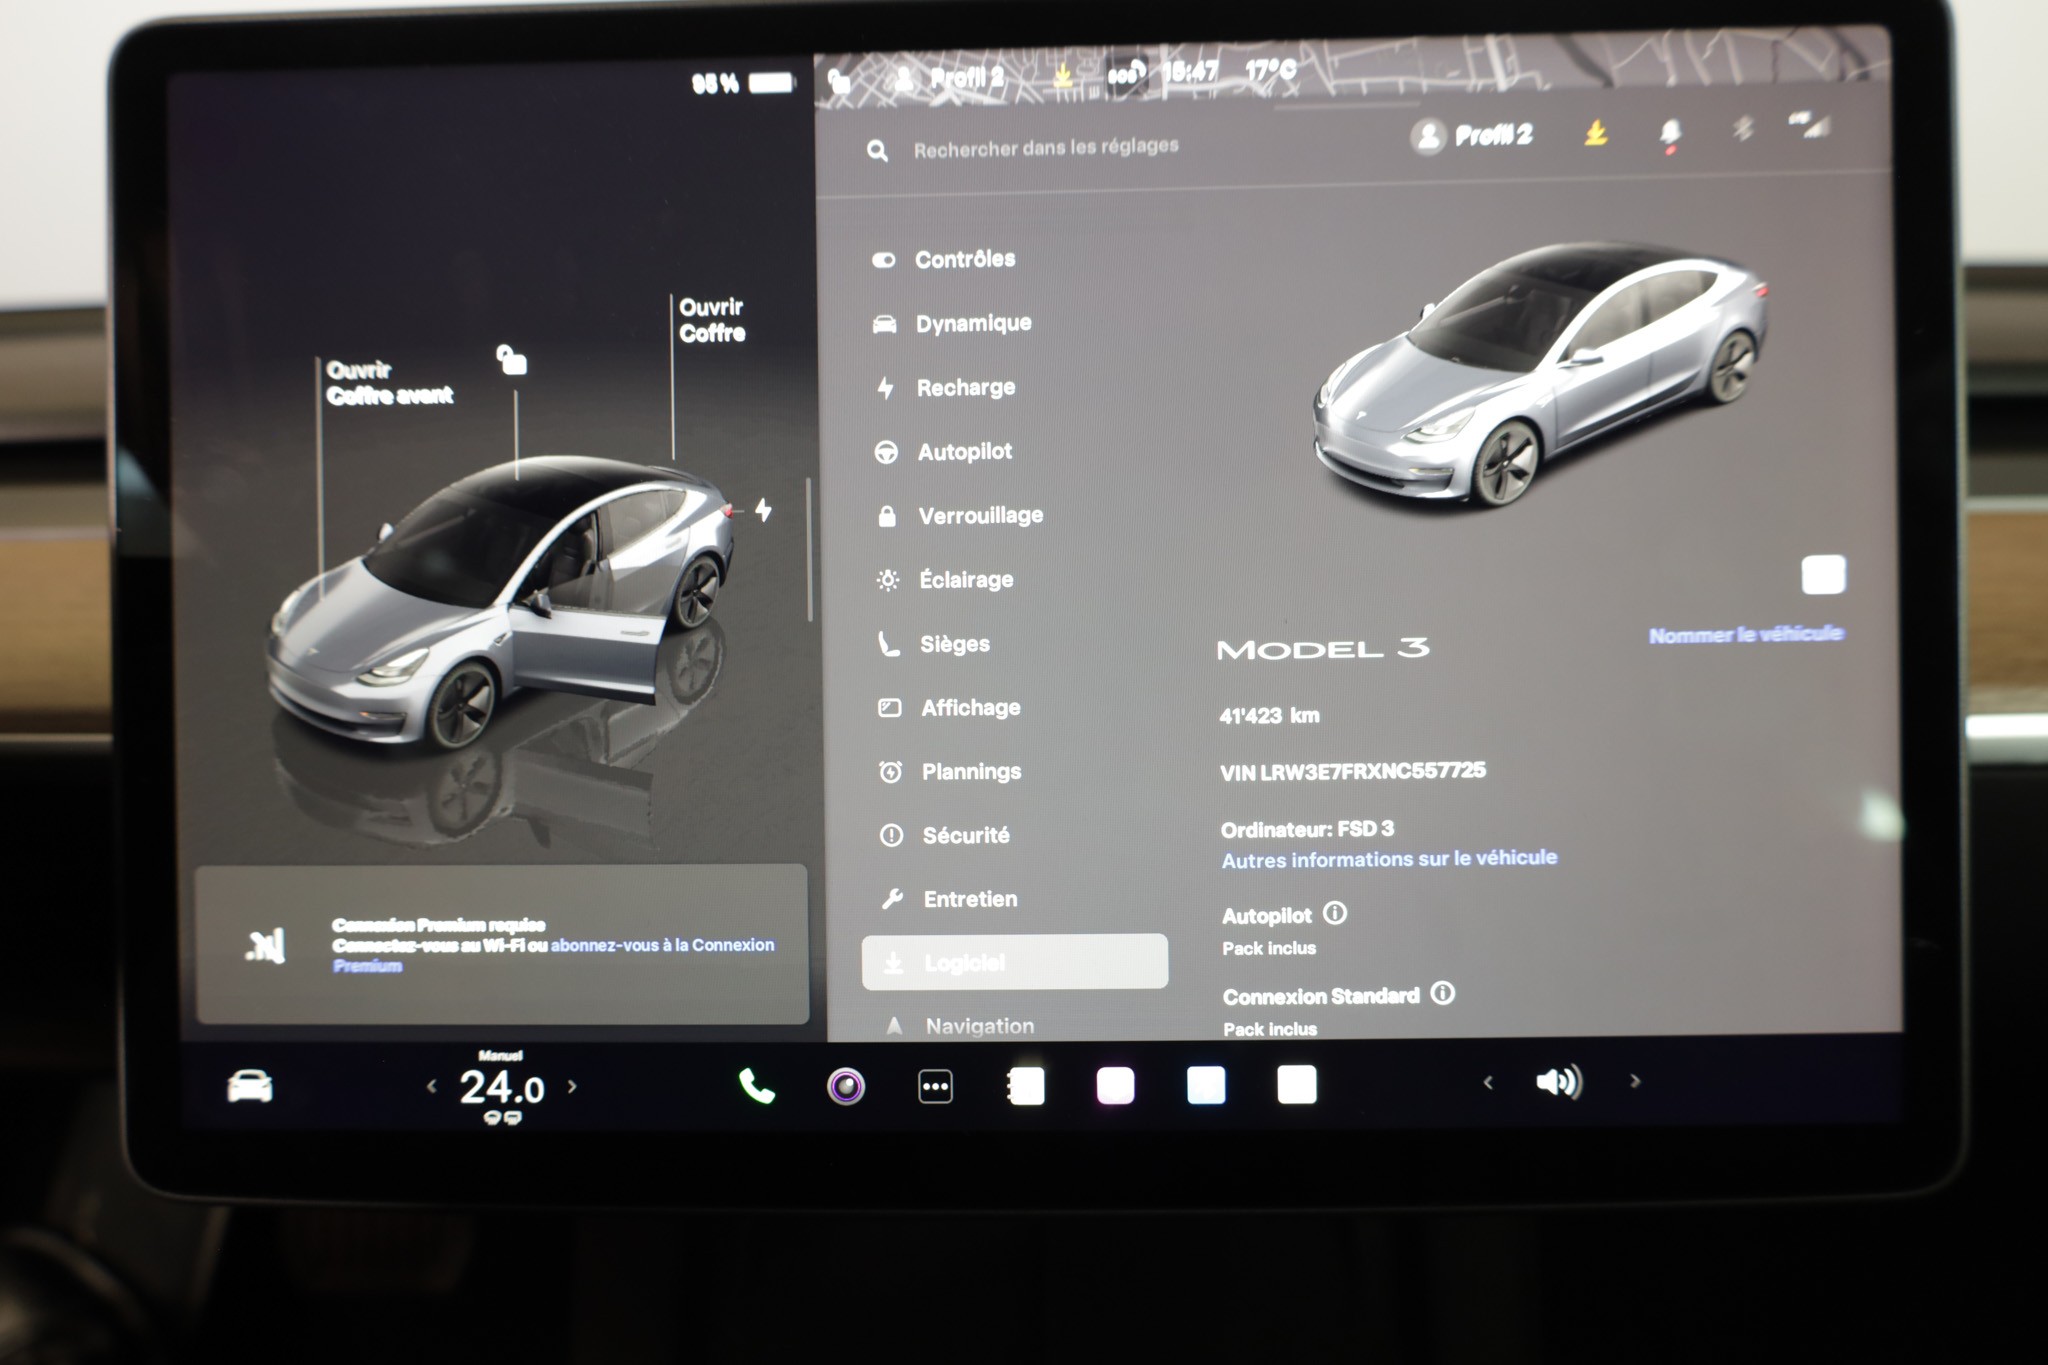Open the Profil 2 driver profile menu
The height and width of the screenshot is (1365, 2048).
[x=1472, y=135]
